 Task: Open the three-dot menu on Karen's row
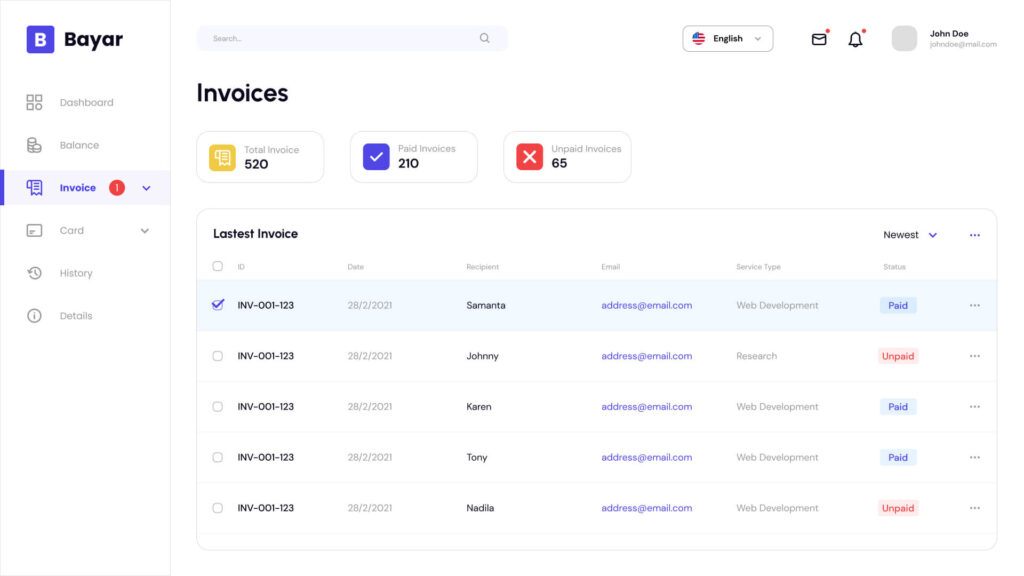(x=975, y=406)
